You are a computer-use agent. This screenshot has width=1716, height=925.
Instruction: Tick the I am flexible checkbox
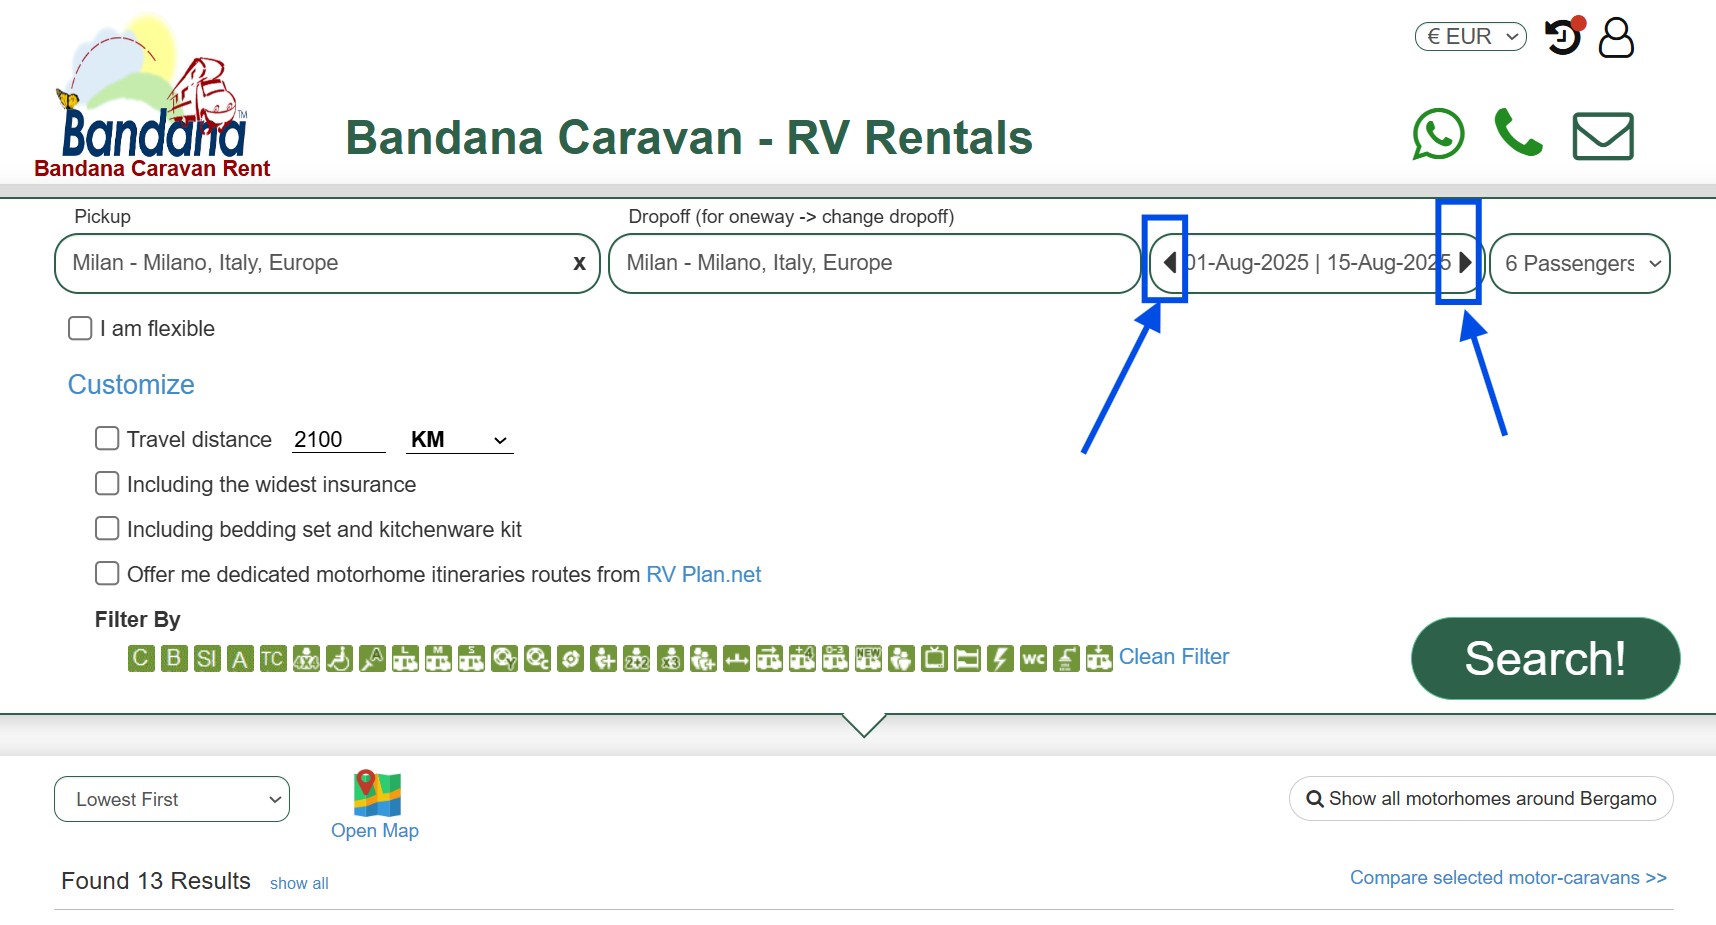click(80, 328)
